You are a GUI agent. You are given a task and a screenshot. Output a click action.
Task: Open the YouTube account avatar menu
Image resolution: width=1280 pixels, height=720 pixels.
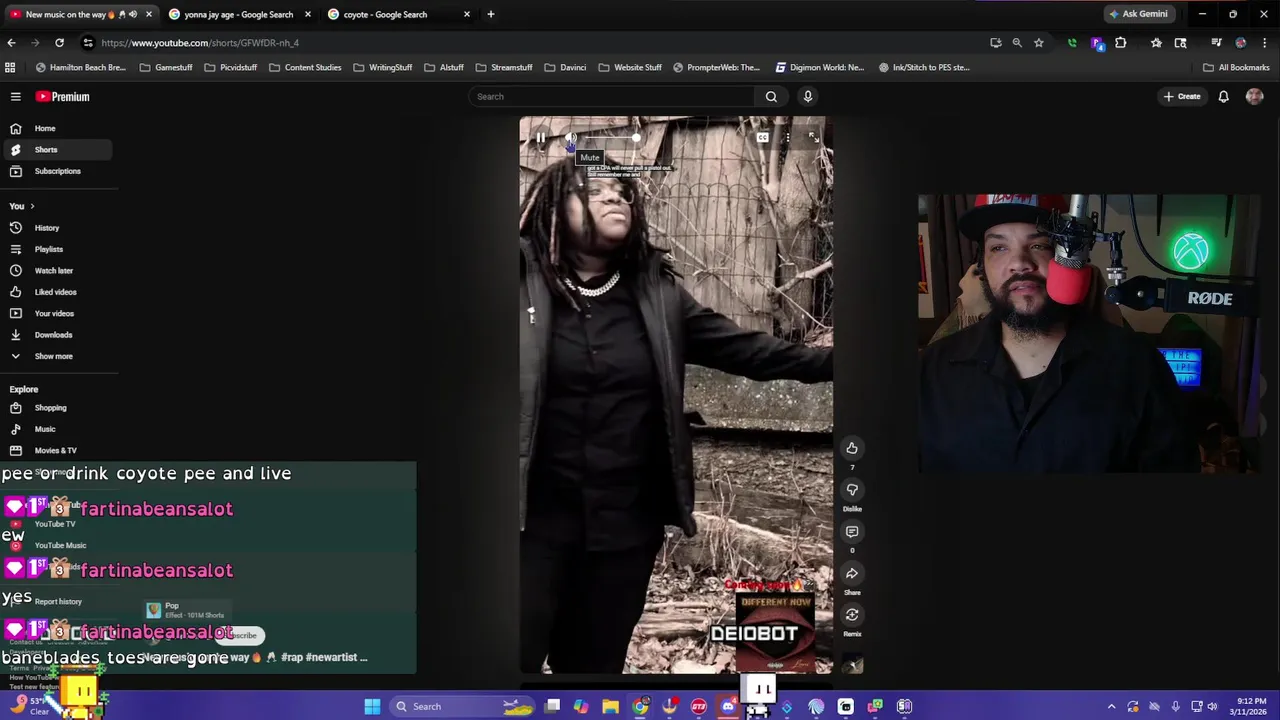1255,97
